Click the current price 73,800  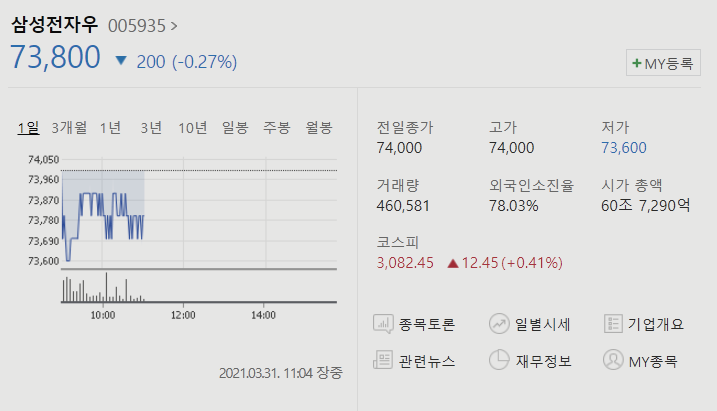click(x=55, y=58)
